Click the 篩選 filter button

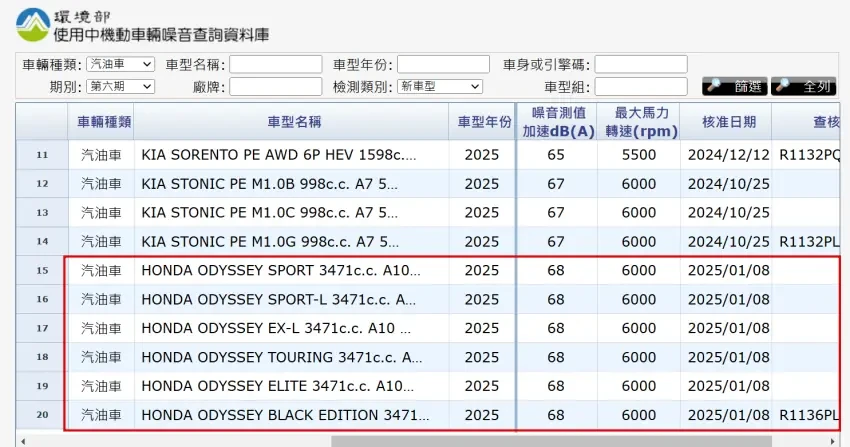tap(735, 86)
